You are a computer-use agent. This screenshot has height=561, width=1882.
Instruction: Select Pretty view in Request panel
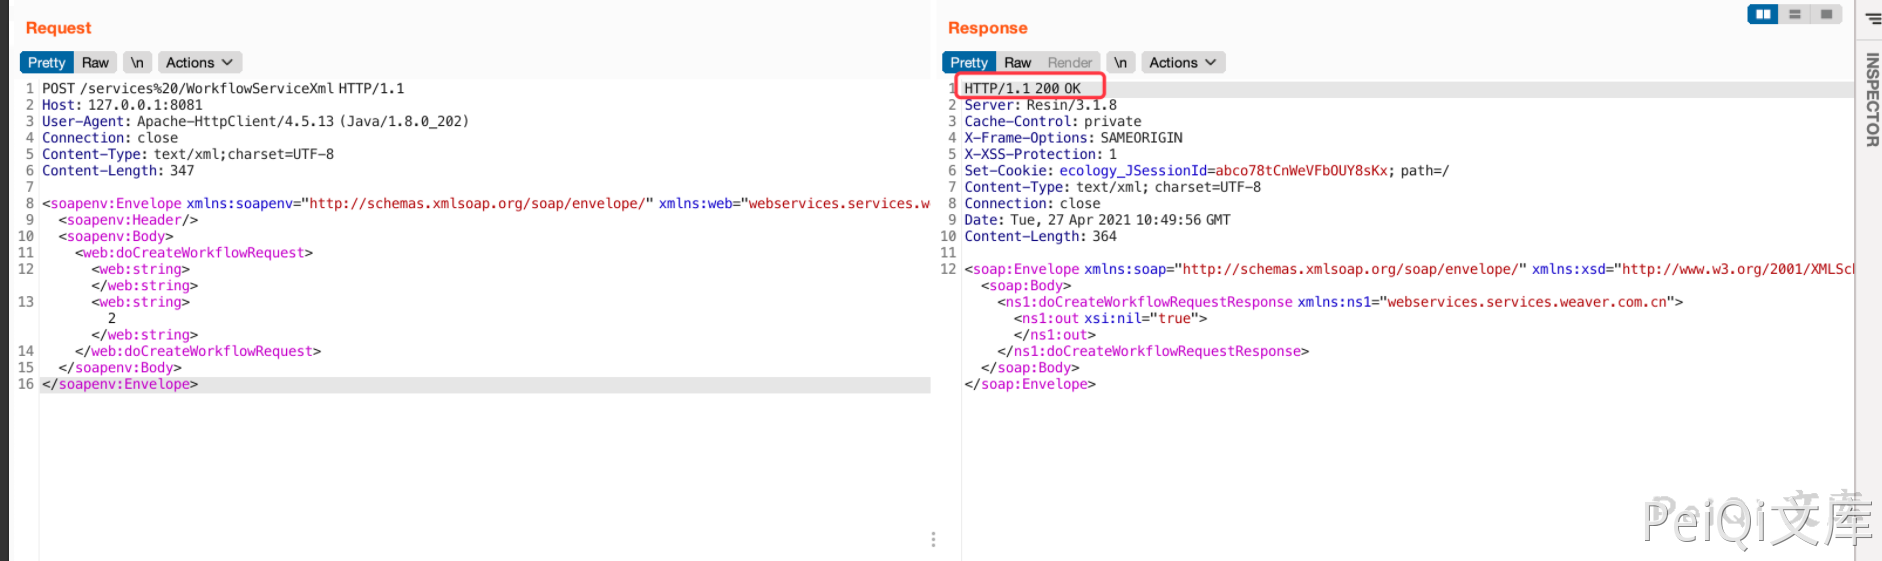47,62
